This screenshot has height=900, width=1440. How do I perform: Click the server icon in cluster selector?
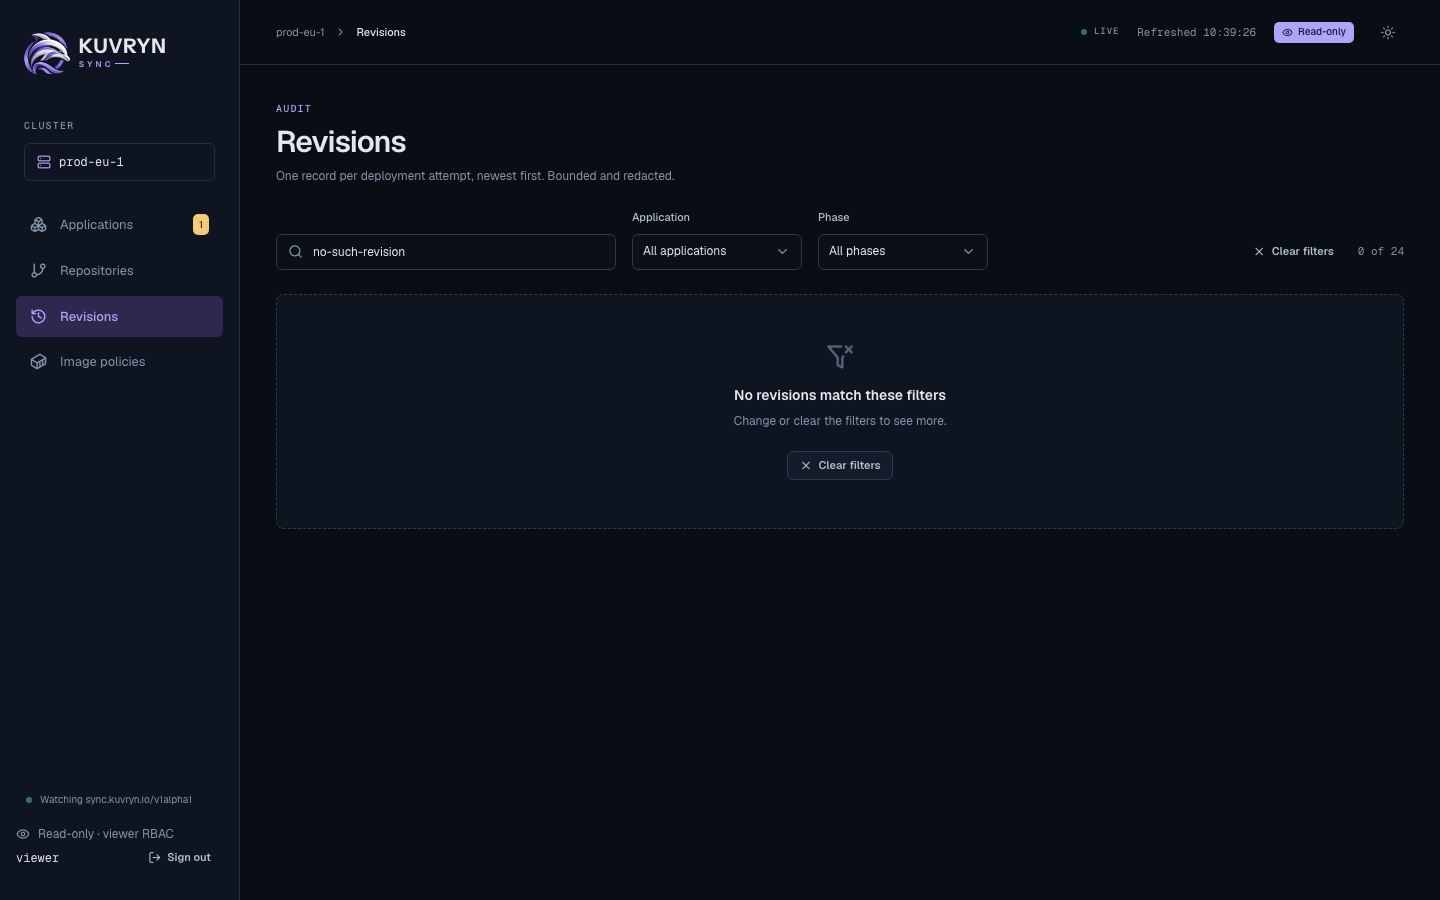coord(44,162)
